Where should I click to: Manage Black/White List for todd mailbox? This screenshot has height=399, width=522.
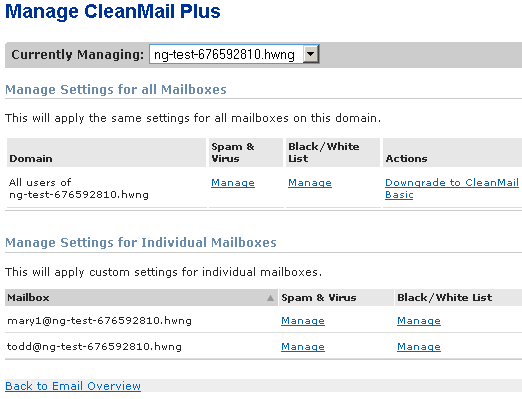(419, 347)
